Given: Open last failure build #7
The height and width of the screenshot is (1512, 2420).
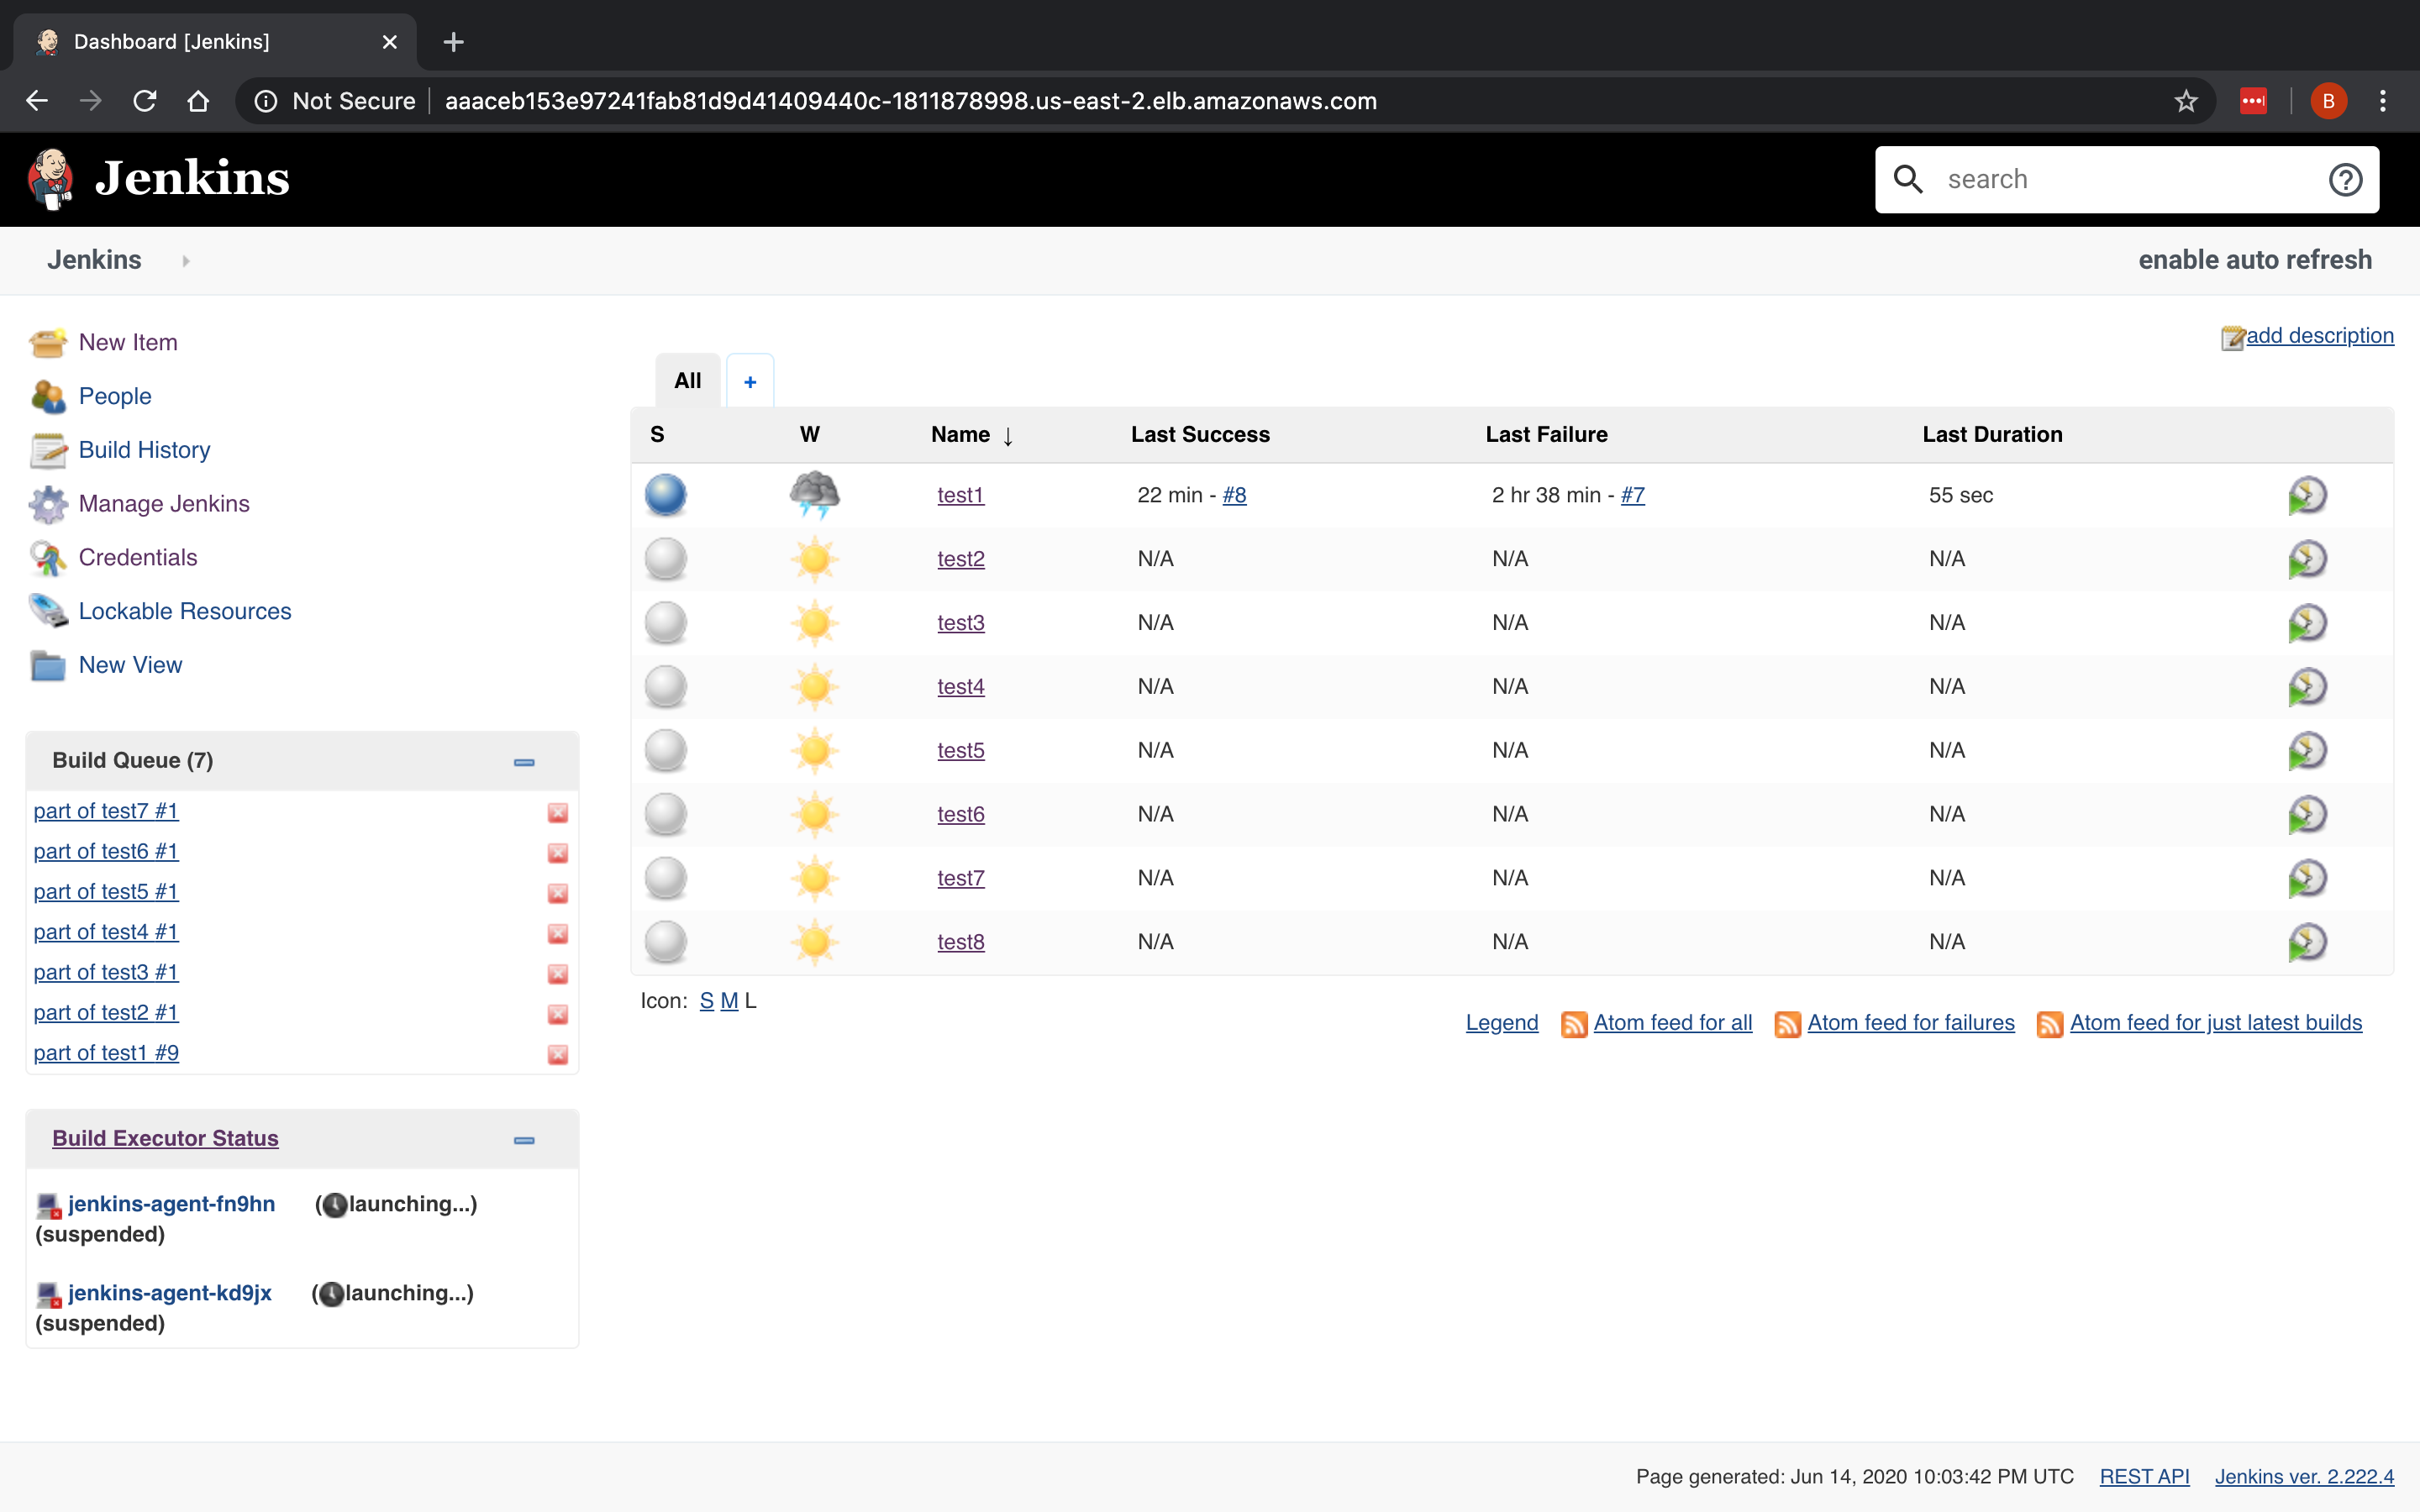Looking at the screenshot, I should coord(1633,495).
